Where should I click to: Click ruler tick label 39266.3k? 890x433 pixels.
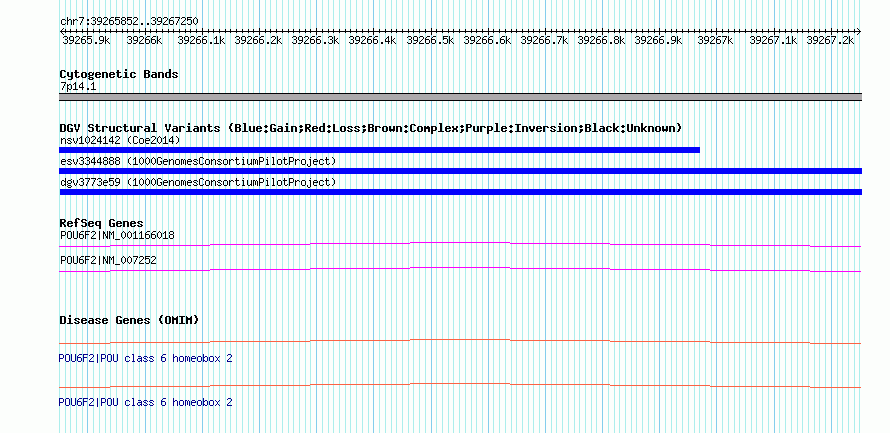(x=315, y=40)
